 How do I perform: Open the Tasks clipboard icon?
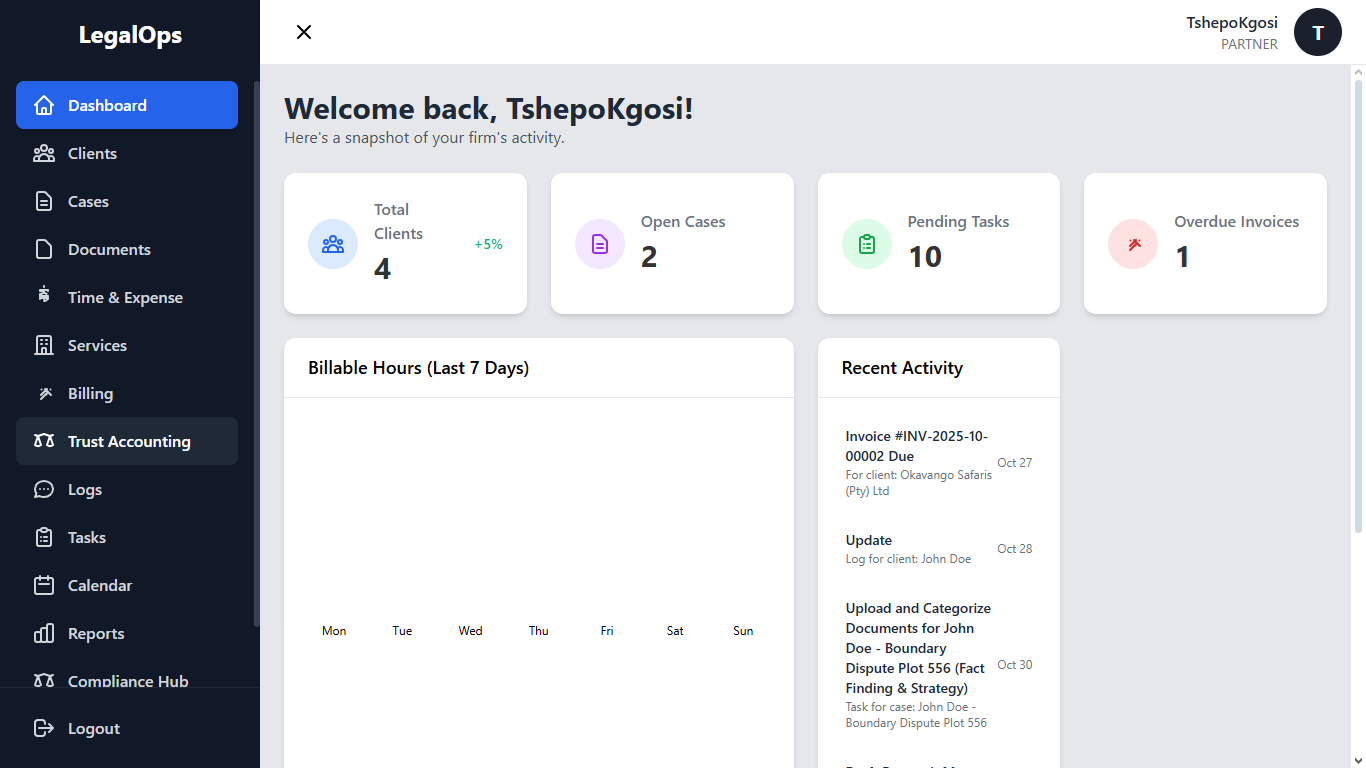(x=44, y=537)
